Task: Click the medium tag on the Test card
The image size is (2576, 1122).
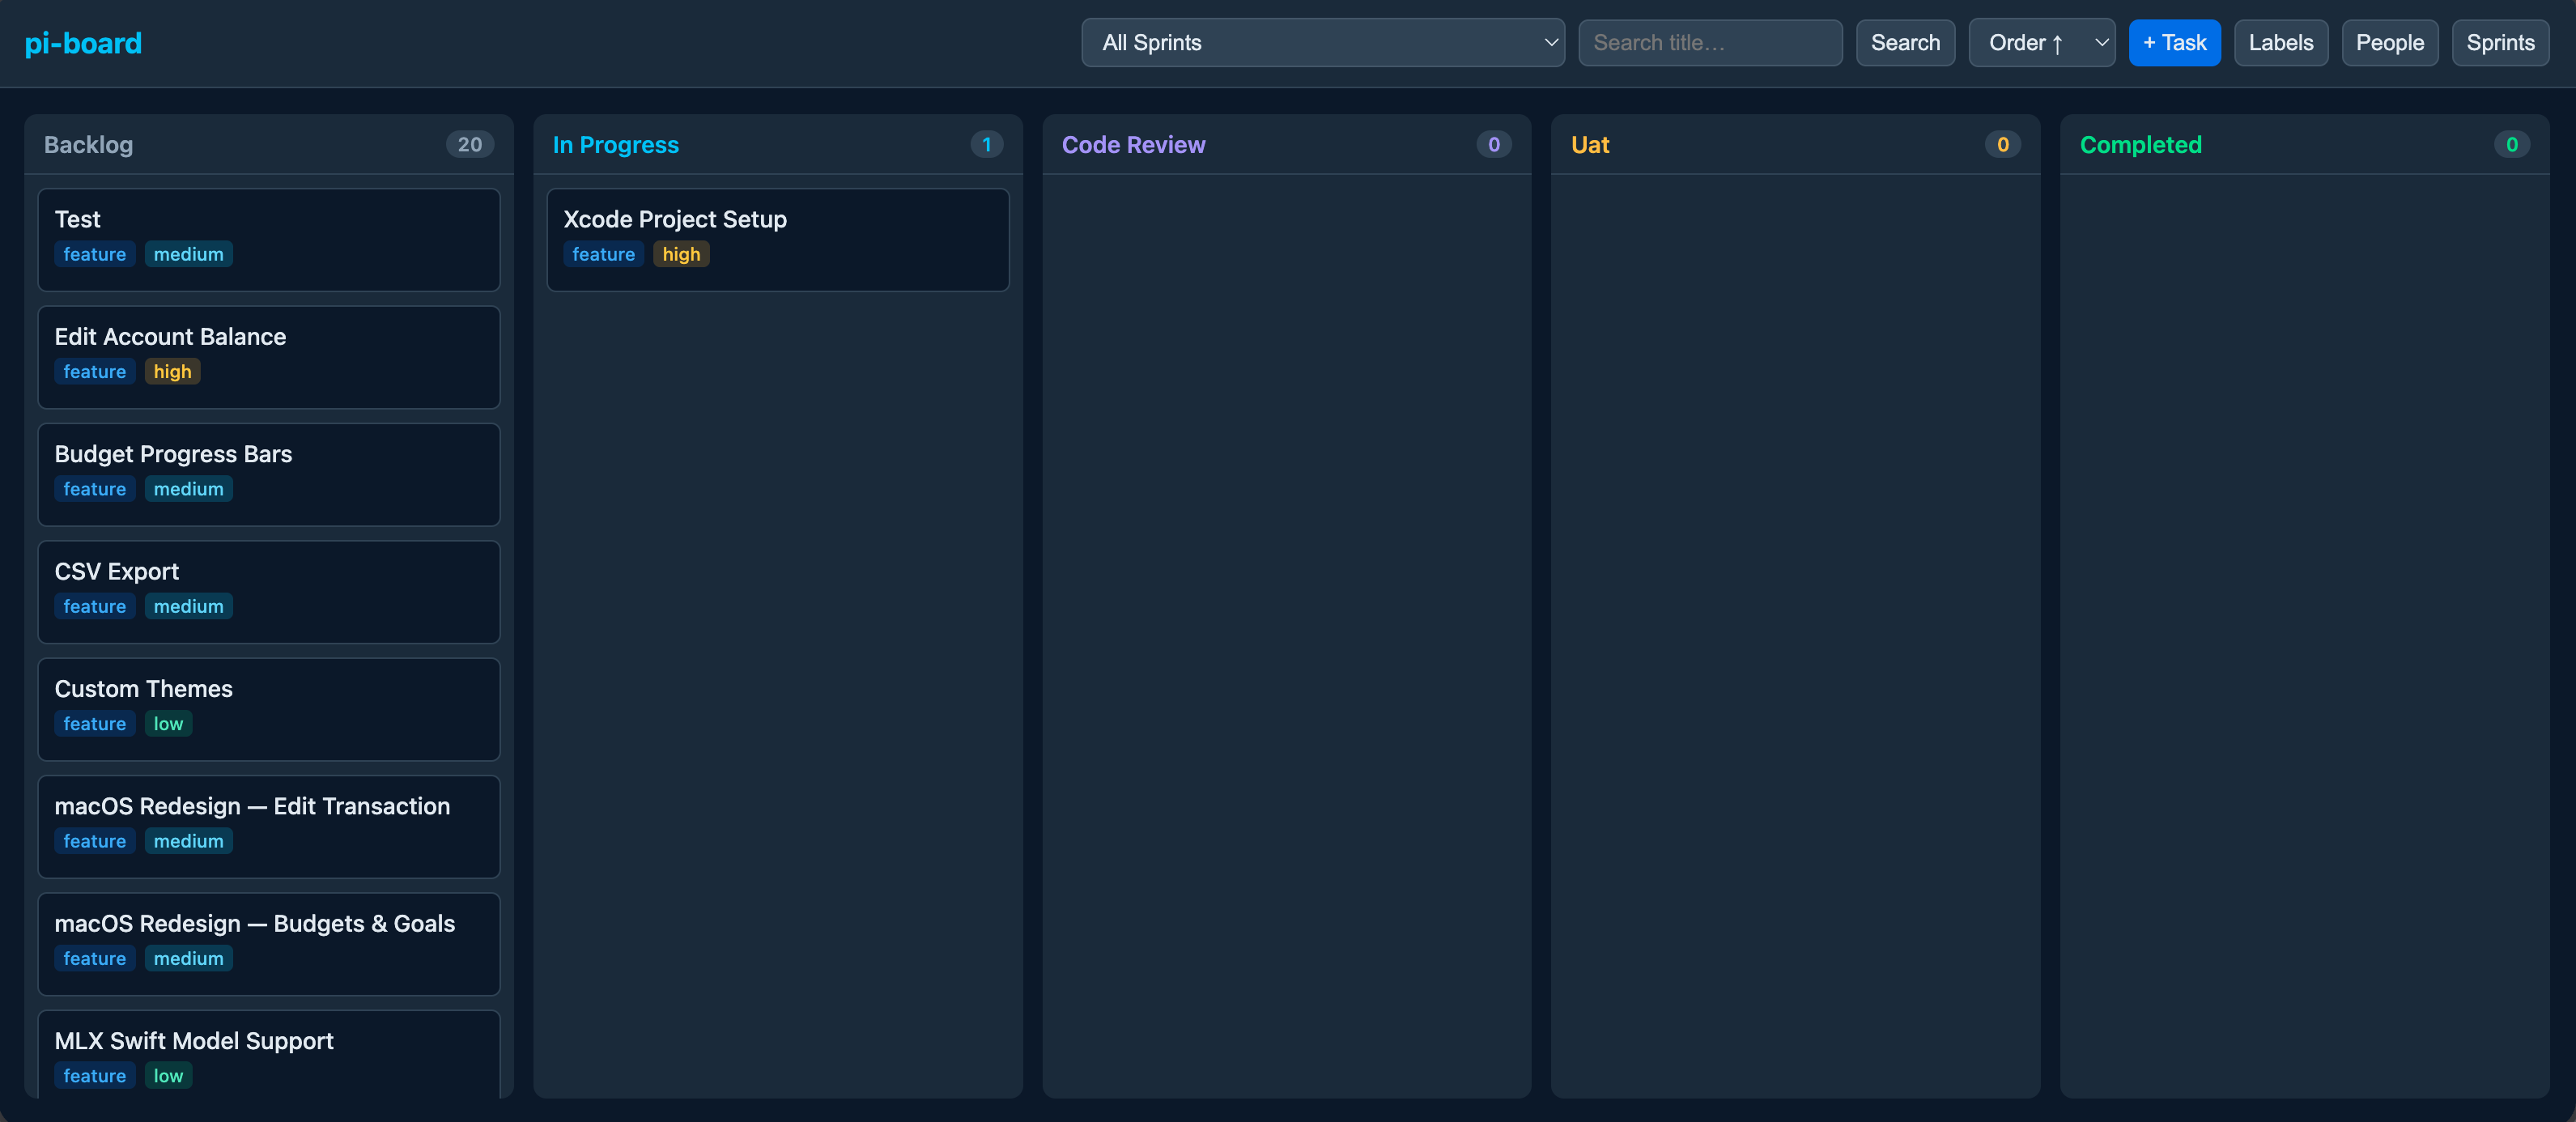Action: point(188,254)
